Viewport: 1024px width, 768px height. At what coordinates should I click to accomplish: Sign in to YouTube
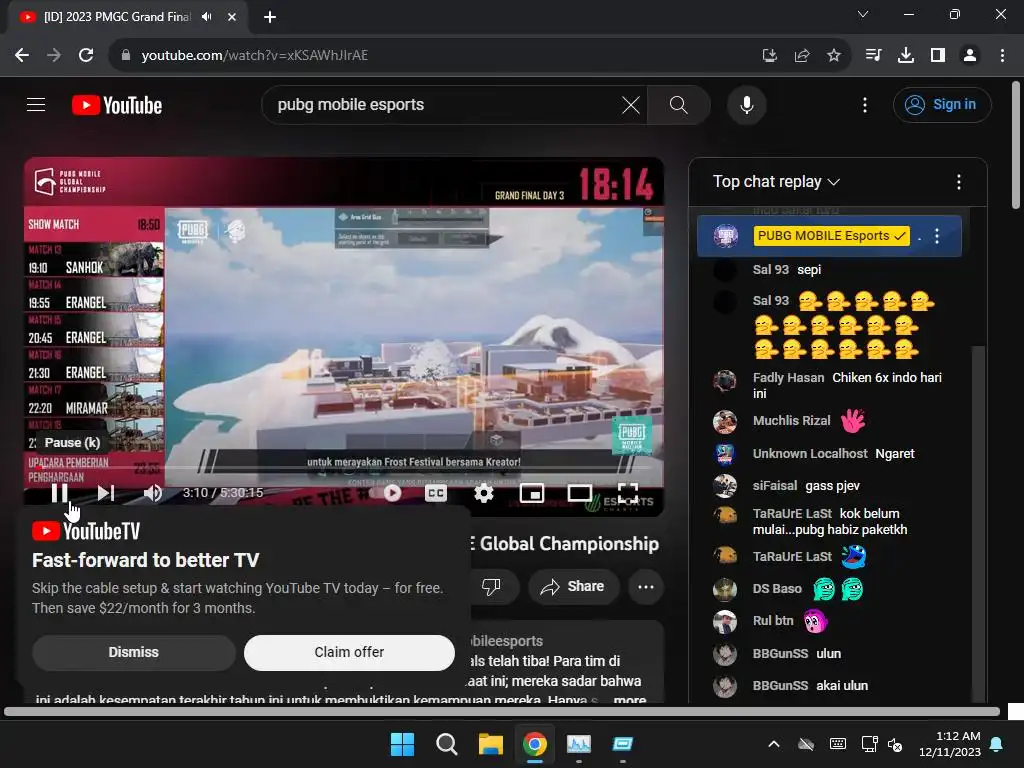942,104
